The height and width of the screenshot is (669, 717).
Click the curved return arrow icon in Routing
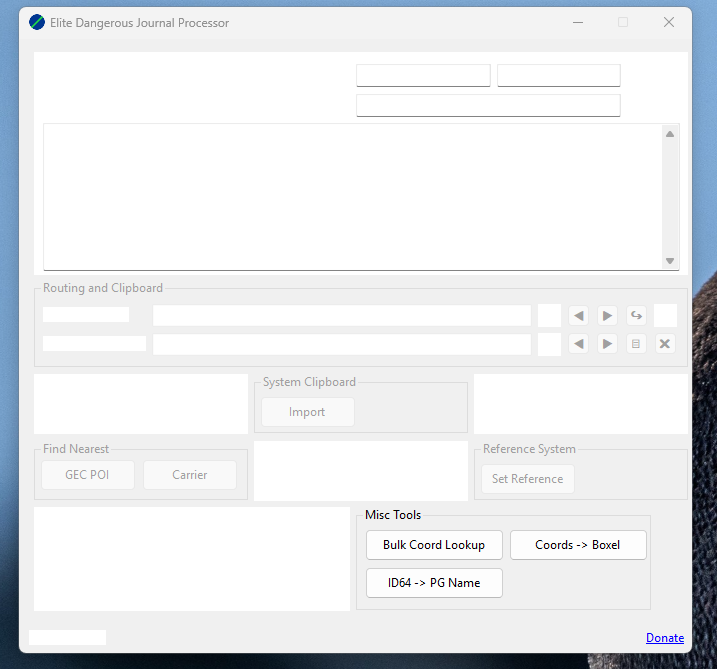636,316
